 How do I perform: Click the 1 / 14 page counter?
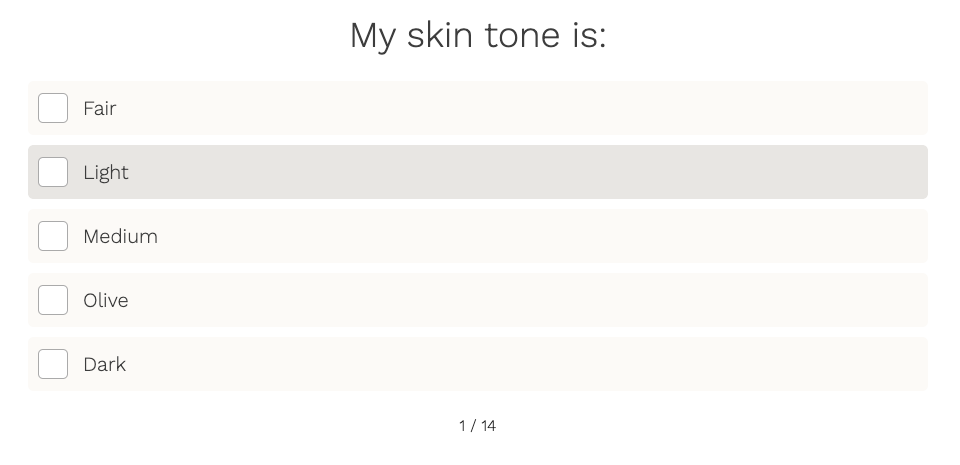point(478,426)
